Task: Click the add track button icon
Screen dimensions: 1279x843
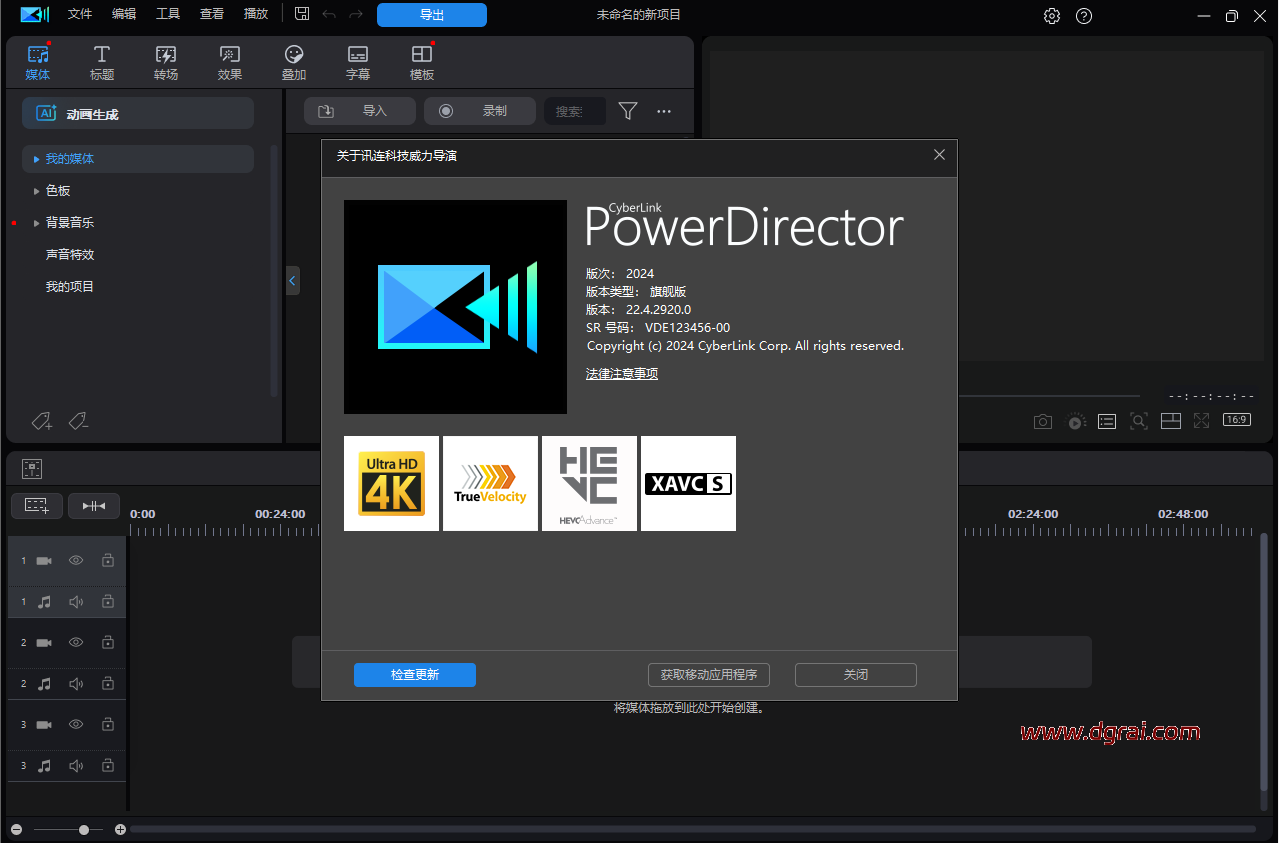Action: pos(37,506)
